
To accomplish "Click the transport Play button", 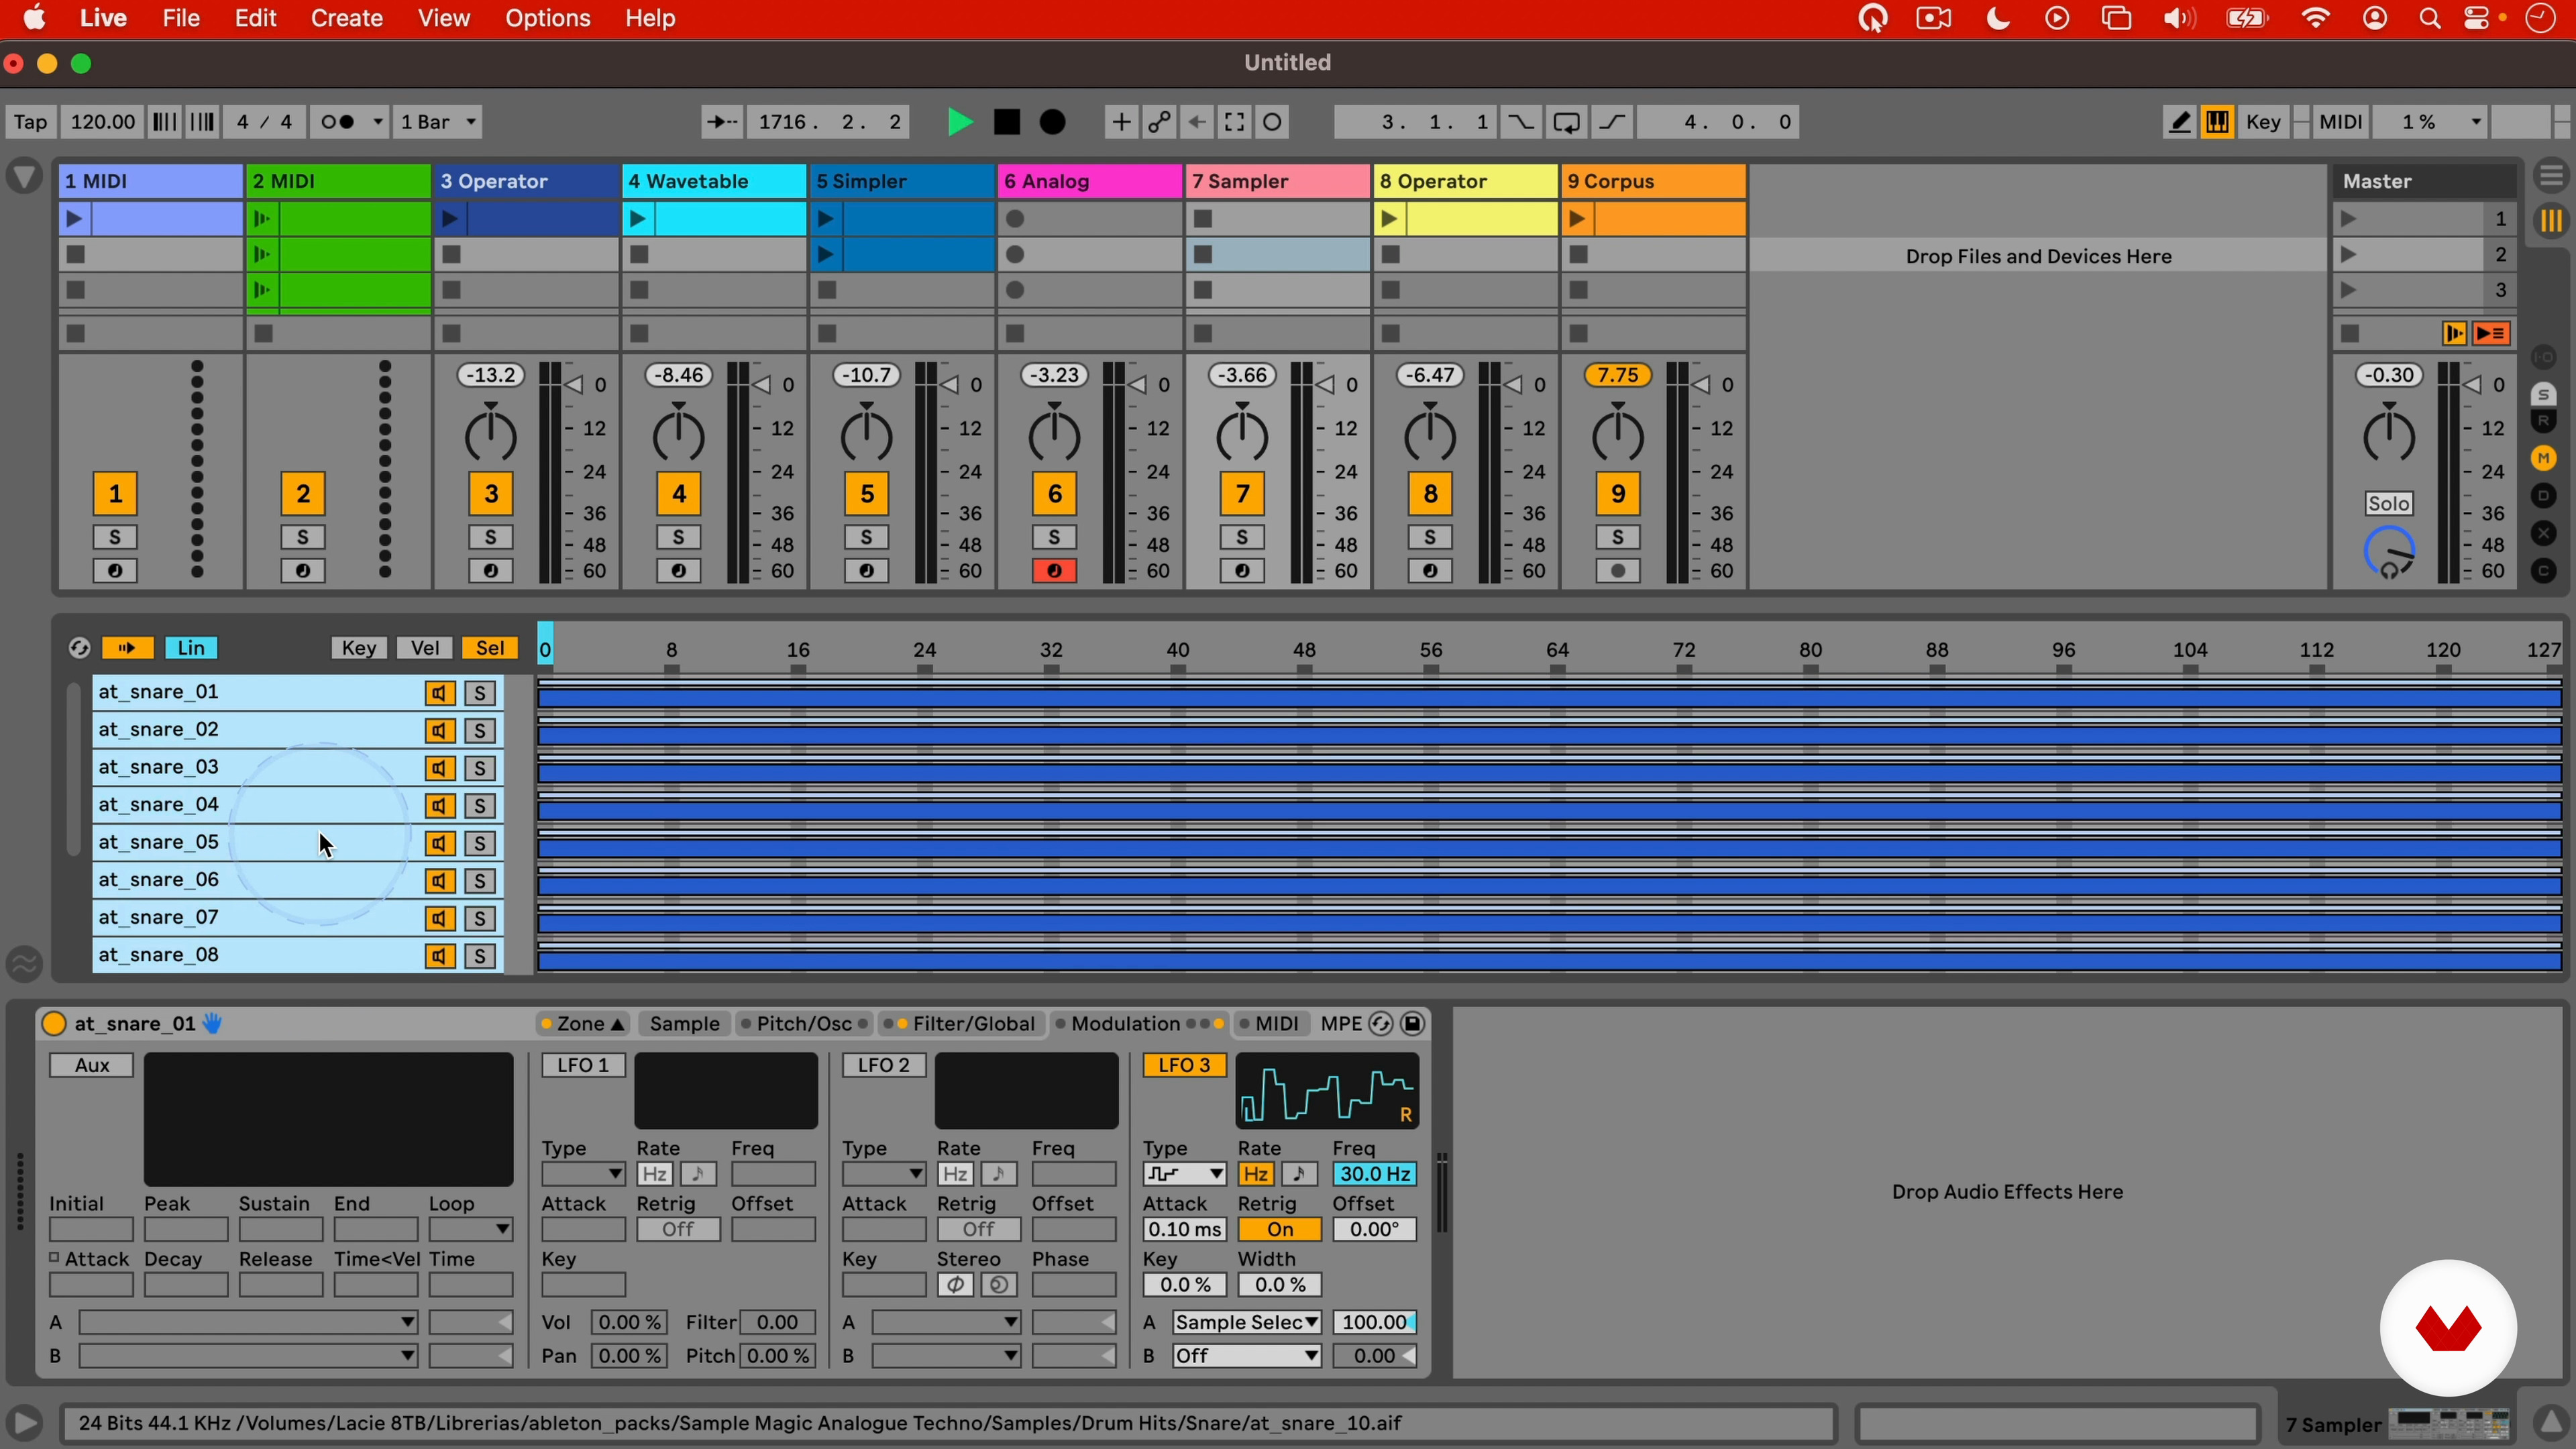I will coord(959,122).
